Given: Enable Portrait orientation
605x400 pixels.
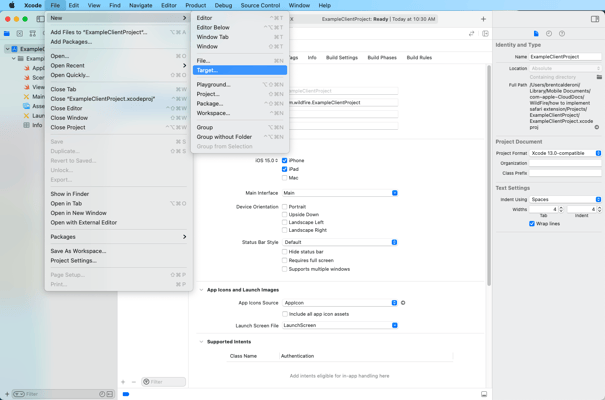Looking at the screenshot, I should click(x=284, y=207).
